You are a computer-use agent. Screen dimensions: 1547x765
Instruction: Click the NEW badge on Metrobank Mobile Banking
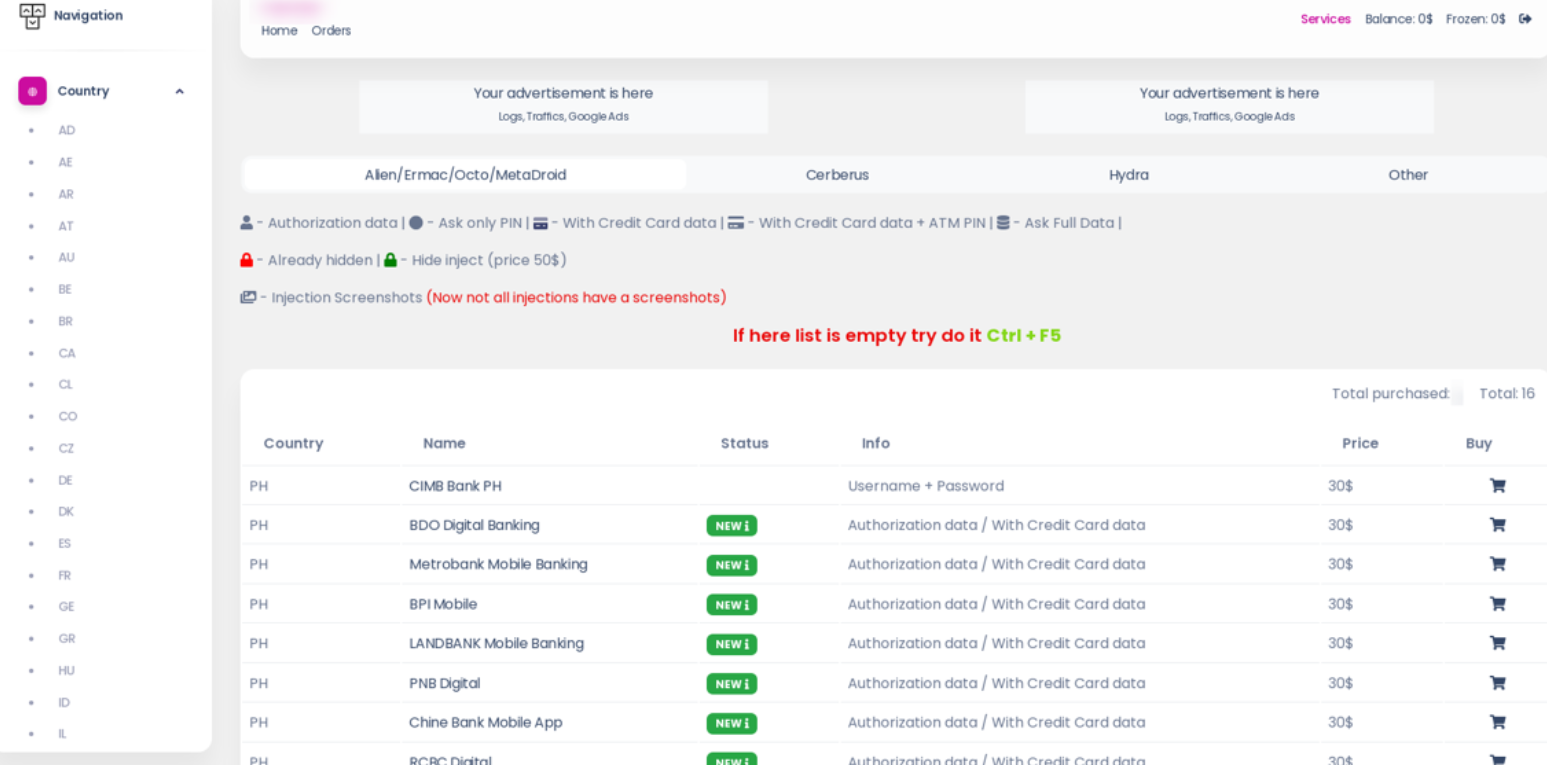click(732, 565)
